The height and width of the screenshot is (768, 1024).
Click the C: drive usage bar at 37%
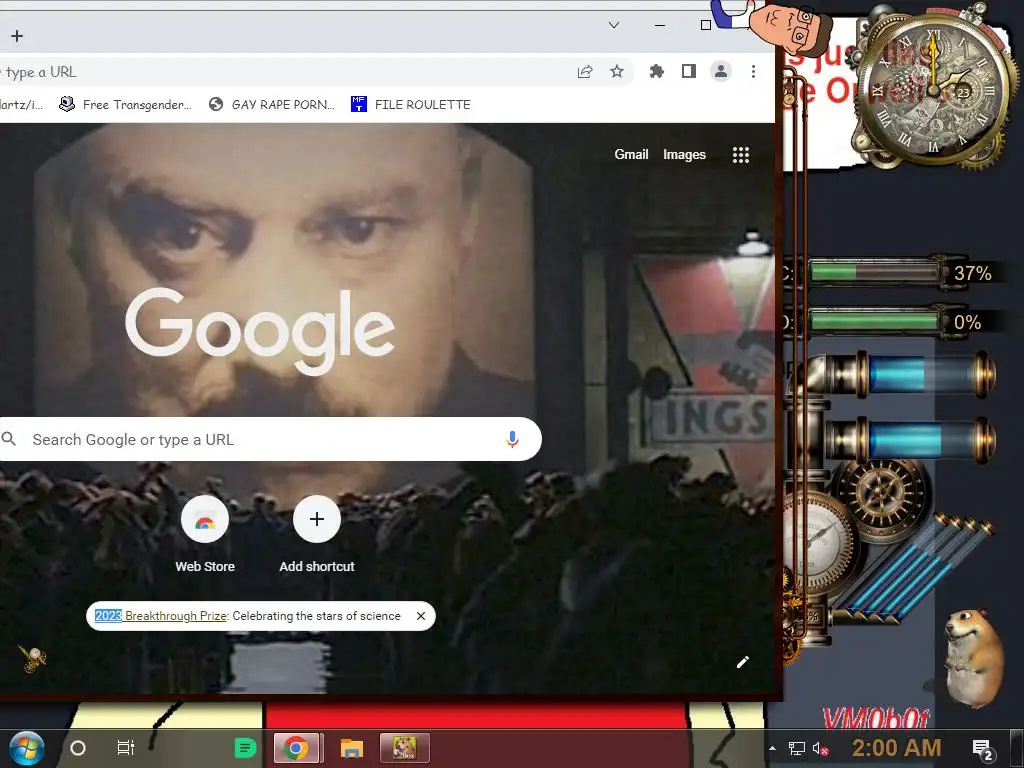[874, 271]
